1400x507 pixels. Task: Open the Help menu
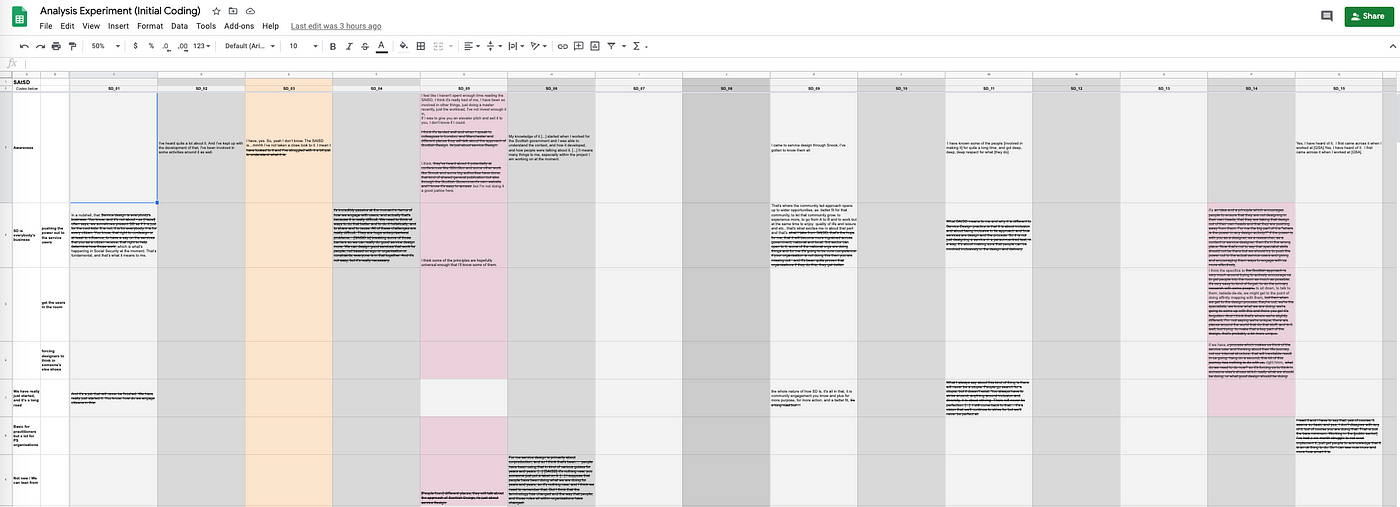tap(270, 26)
